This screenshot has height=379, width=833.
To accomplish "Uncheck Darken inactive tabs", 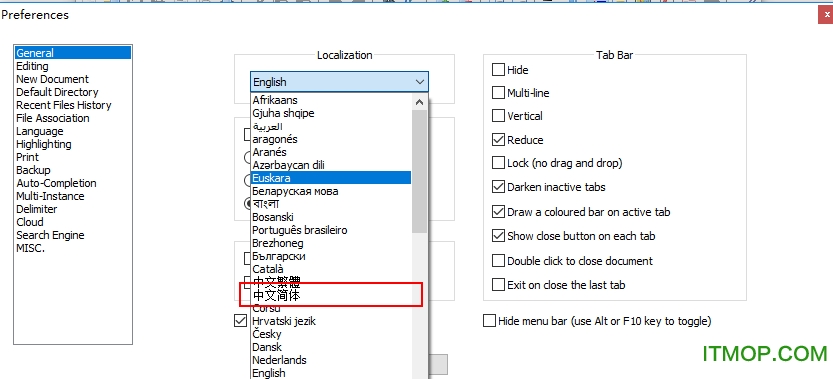I will click(x=498, y=187).
